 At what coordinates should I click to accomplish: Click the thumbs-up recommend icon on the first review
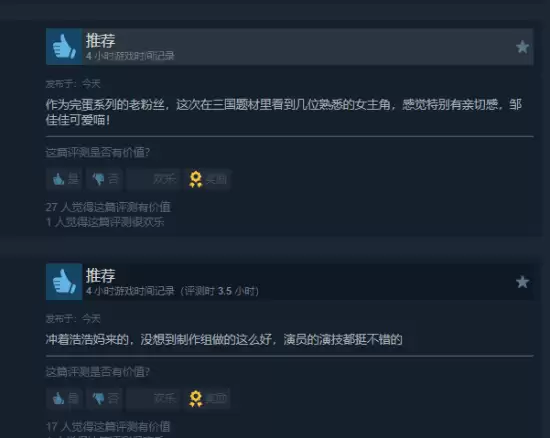tap(64, 47)
